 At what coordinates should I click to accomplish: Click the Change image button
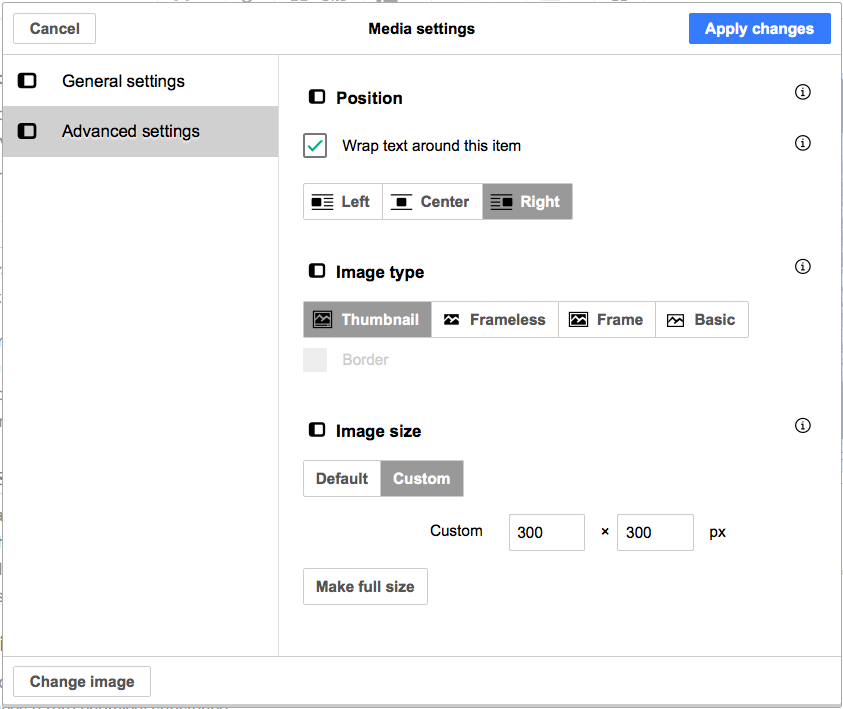[x=82, y=682]
